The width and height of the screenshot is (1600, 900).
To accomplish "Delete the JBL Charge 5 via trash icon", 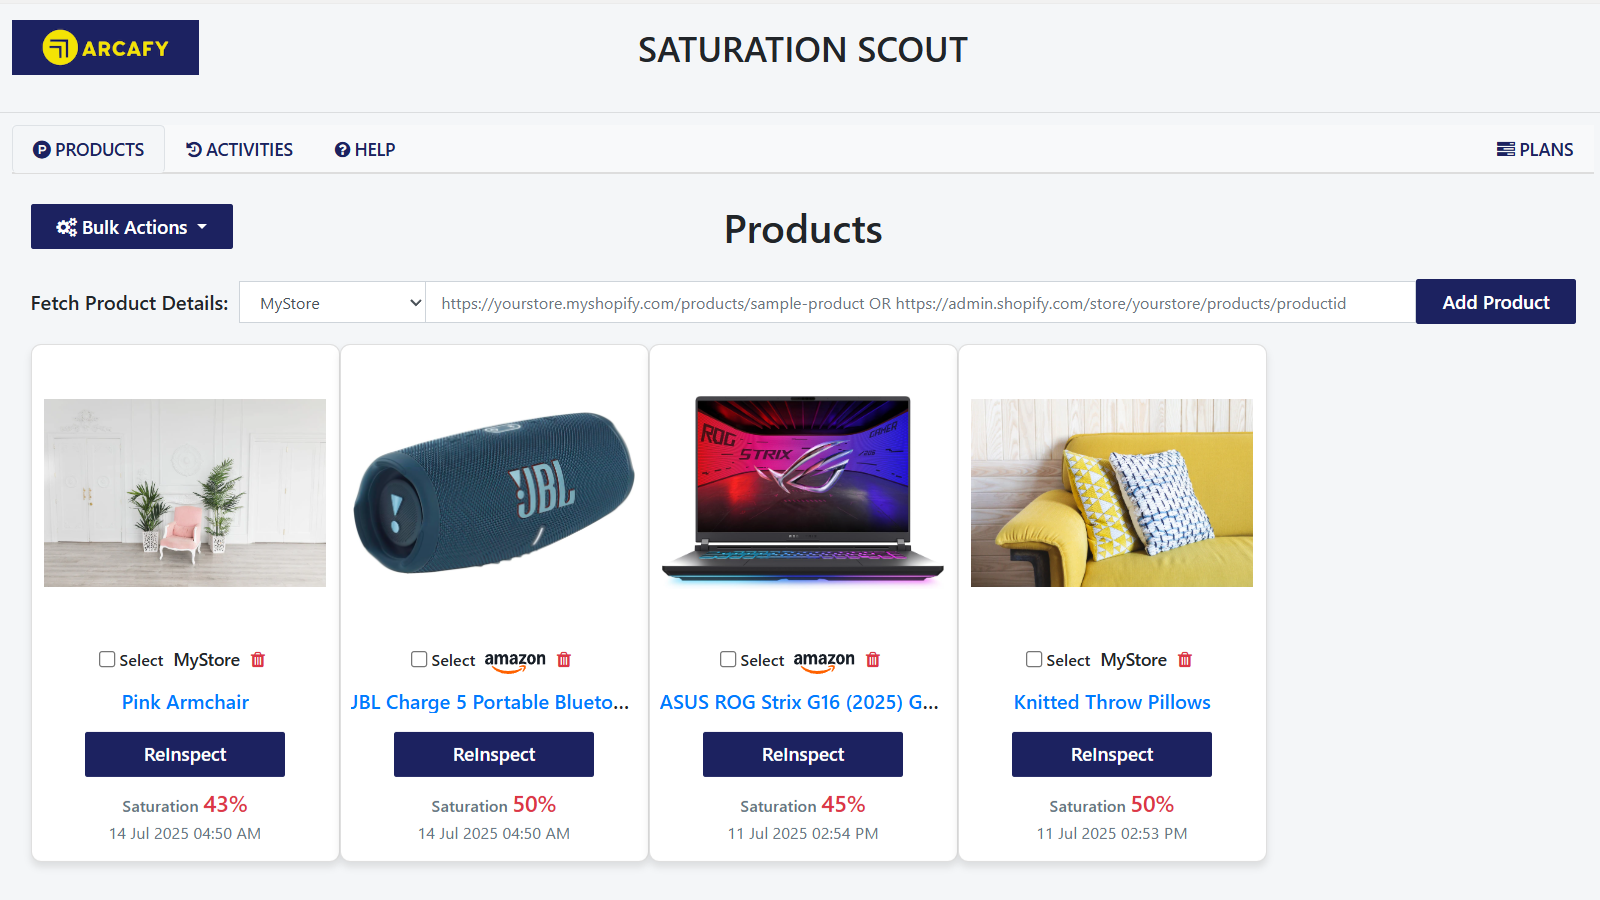I will [564, 660].
